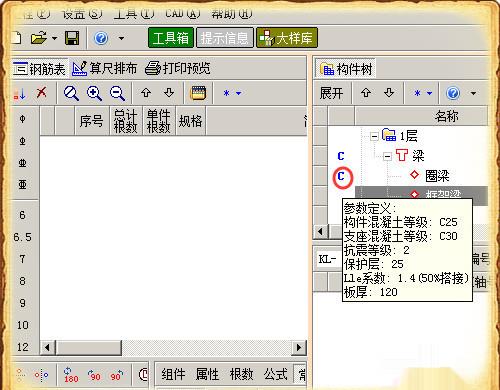Click the C marker beside 梁 row

[x=341, y=156]
